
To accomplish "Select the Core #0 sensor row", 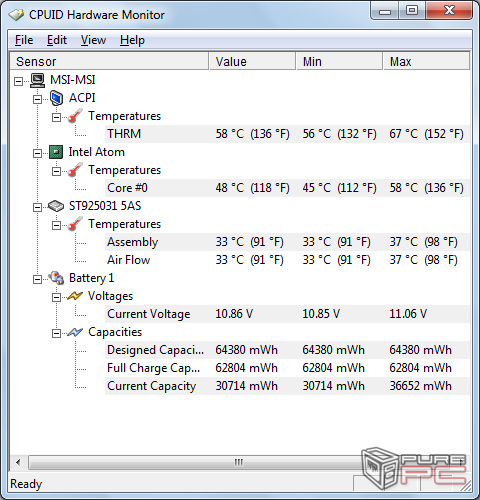I will (x=287, y=188).
